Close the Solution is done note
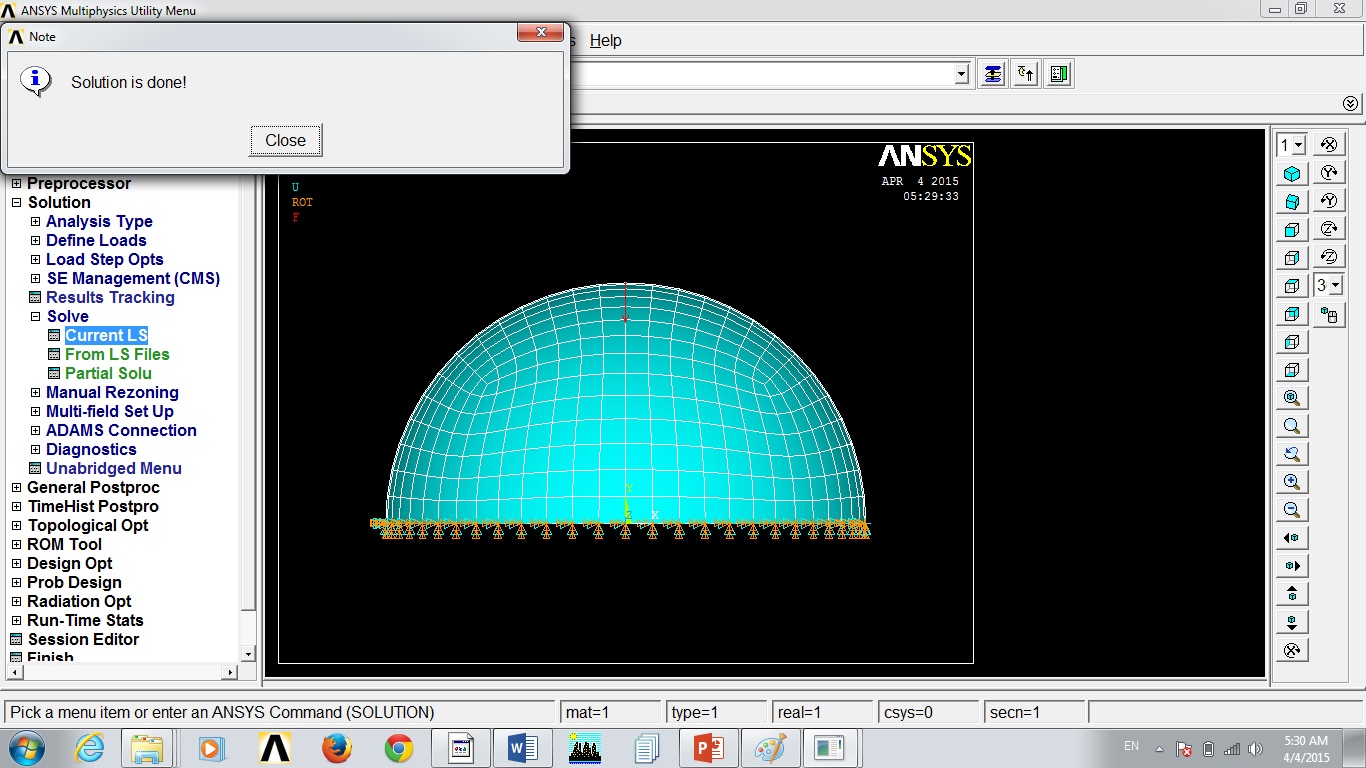Screen dimensions: 1366x768 point(286,140)
